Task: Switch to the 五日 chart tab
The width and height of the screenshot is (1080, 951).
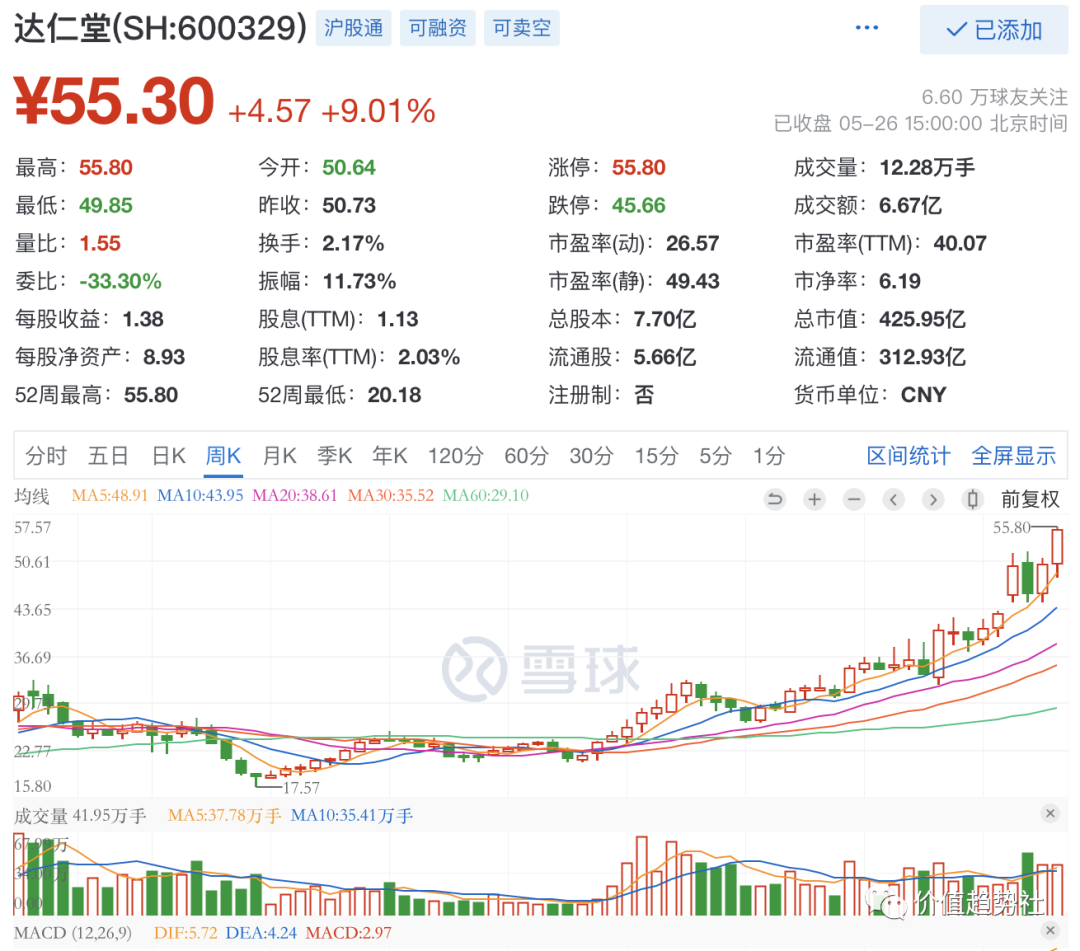Action: (108, 456)
